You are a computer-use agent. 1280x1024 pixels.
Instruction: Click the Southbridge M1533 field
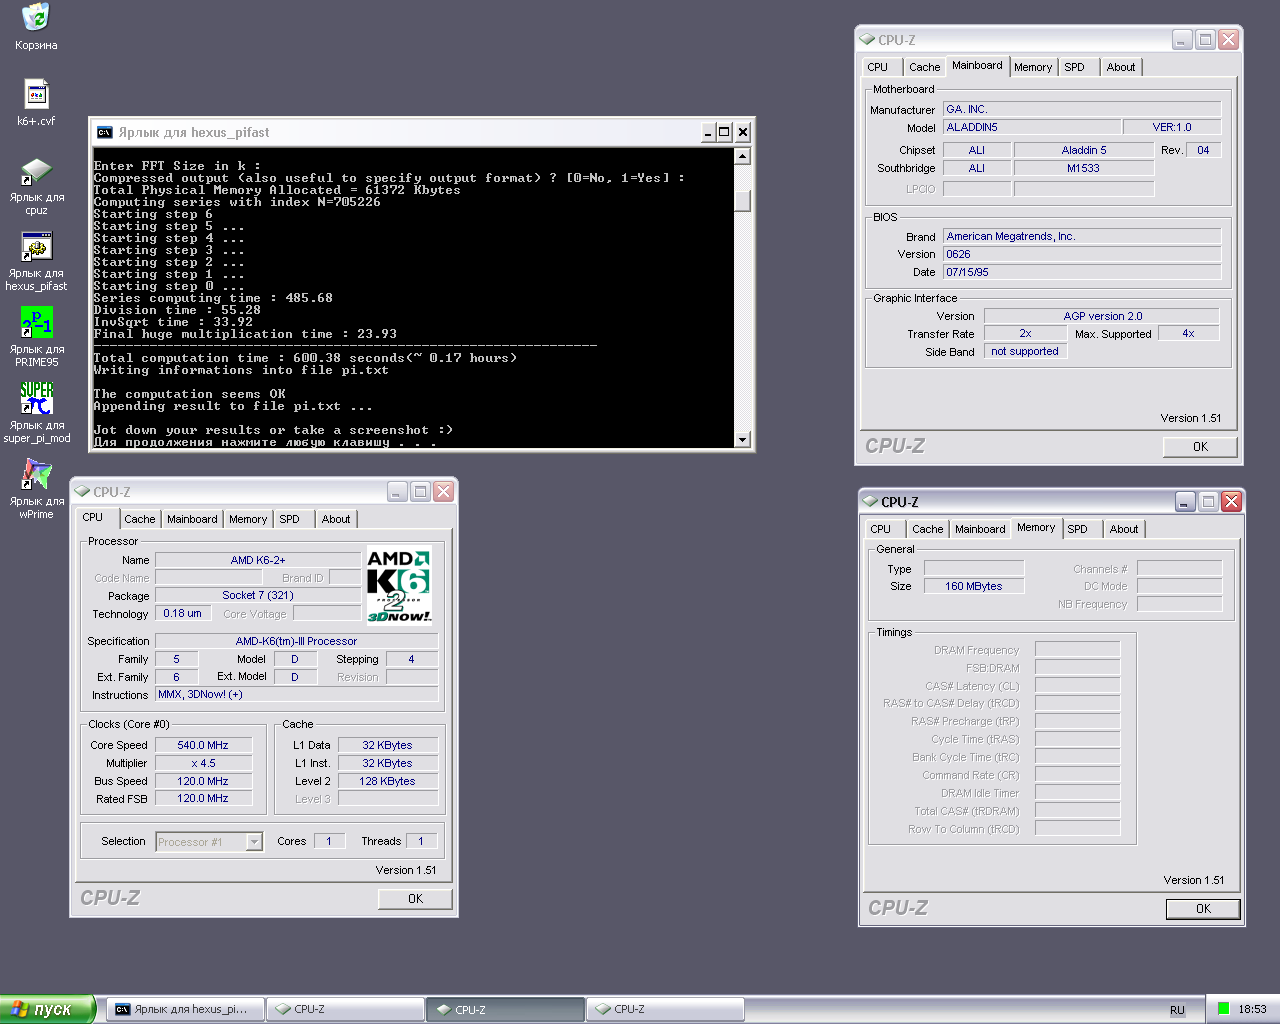pos(1084,168)
